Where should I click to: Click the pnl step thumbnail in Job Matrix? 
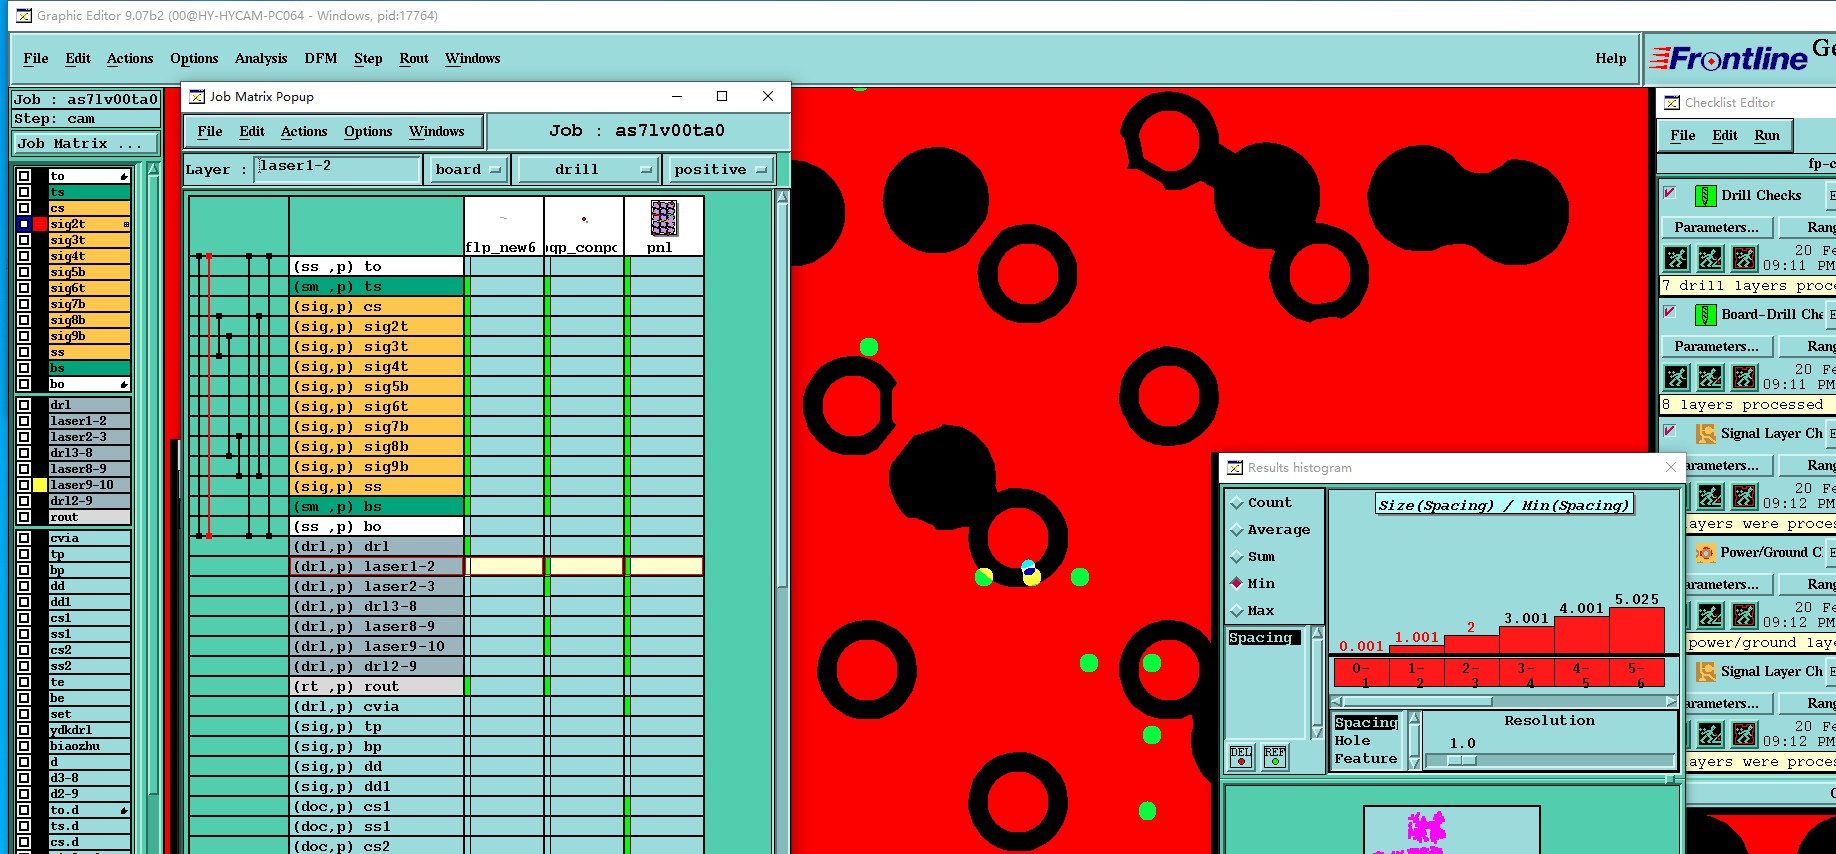click(x=664, y=218)
